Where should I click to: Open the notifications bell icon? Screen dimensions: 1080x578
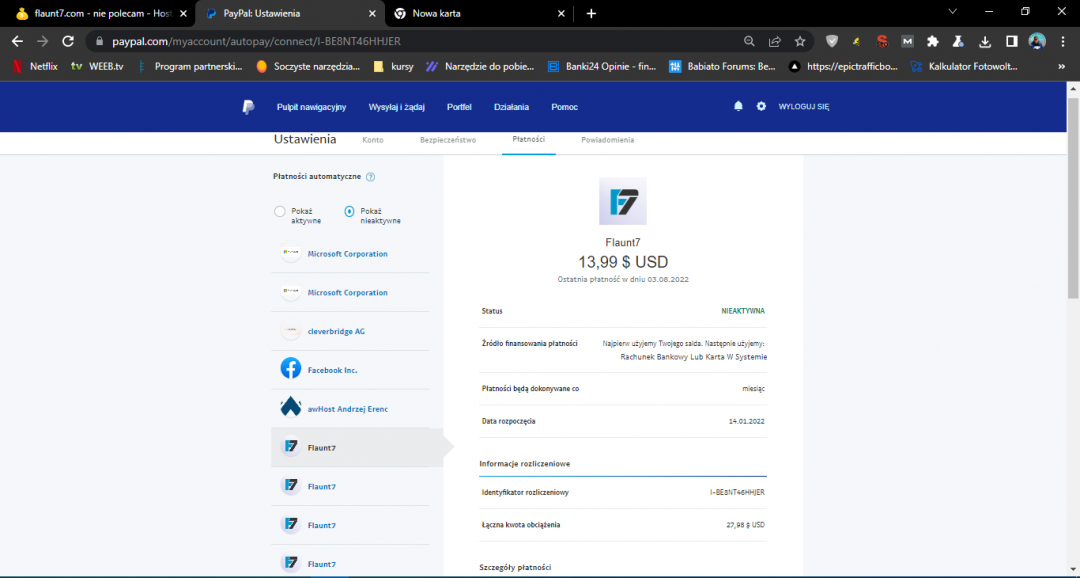(x=738, y=106)
